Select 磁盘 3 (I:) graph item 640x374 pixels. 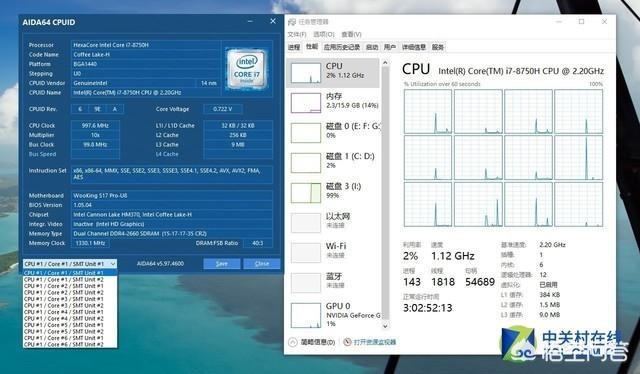pyautogui.click(x=334, y=192)
